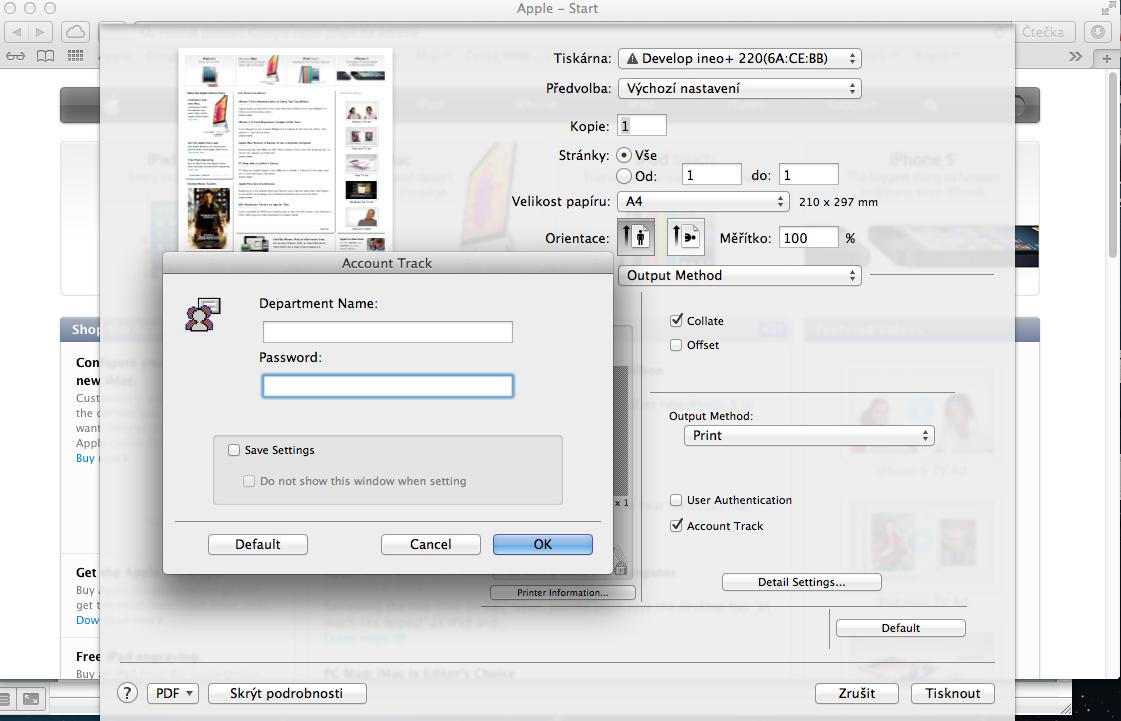Click Skrýt podrobnosti button
The image size is (1121, 721).
click(287, 693)
